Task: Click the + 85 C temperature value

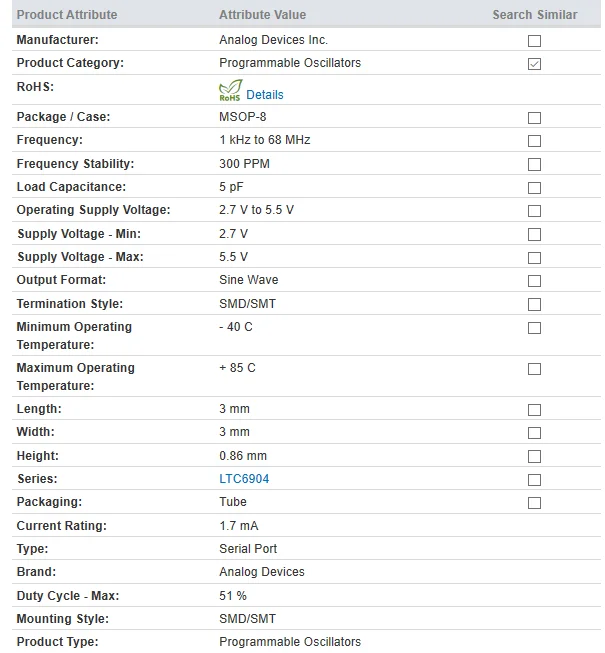Action: tap(237, 368)
